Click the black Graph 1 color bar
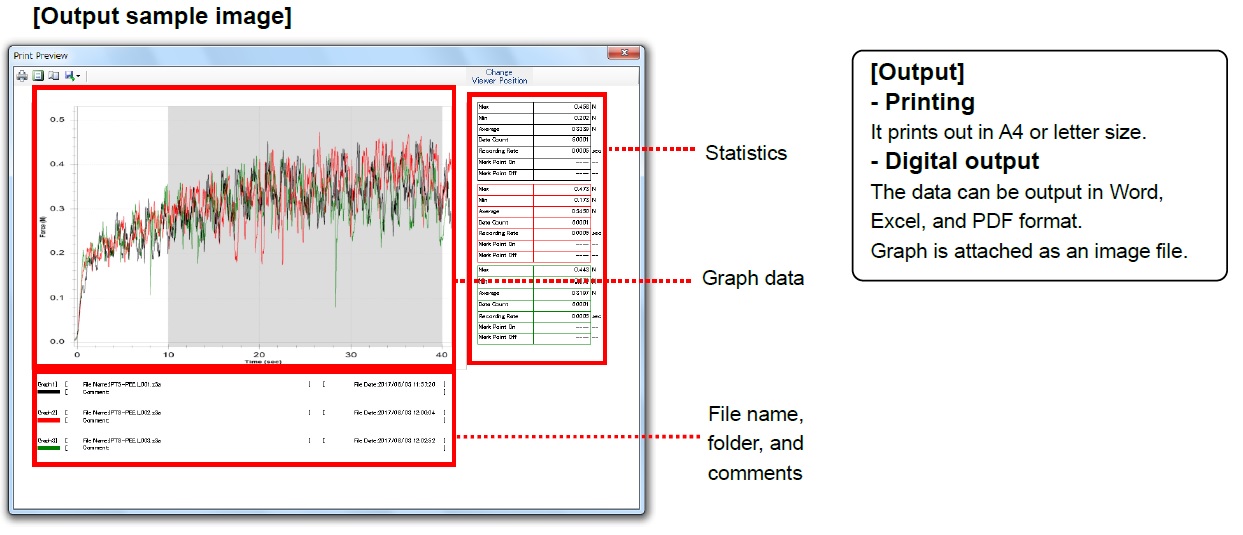 (48, 391)
